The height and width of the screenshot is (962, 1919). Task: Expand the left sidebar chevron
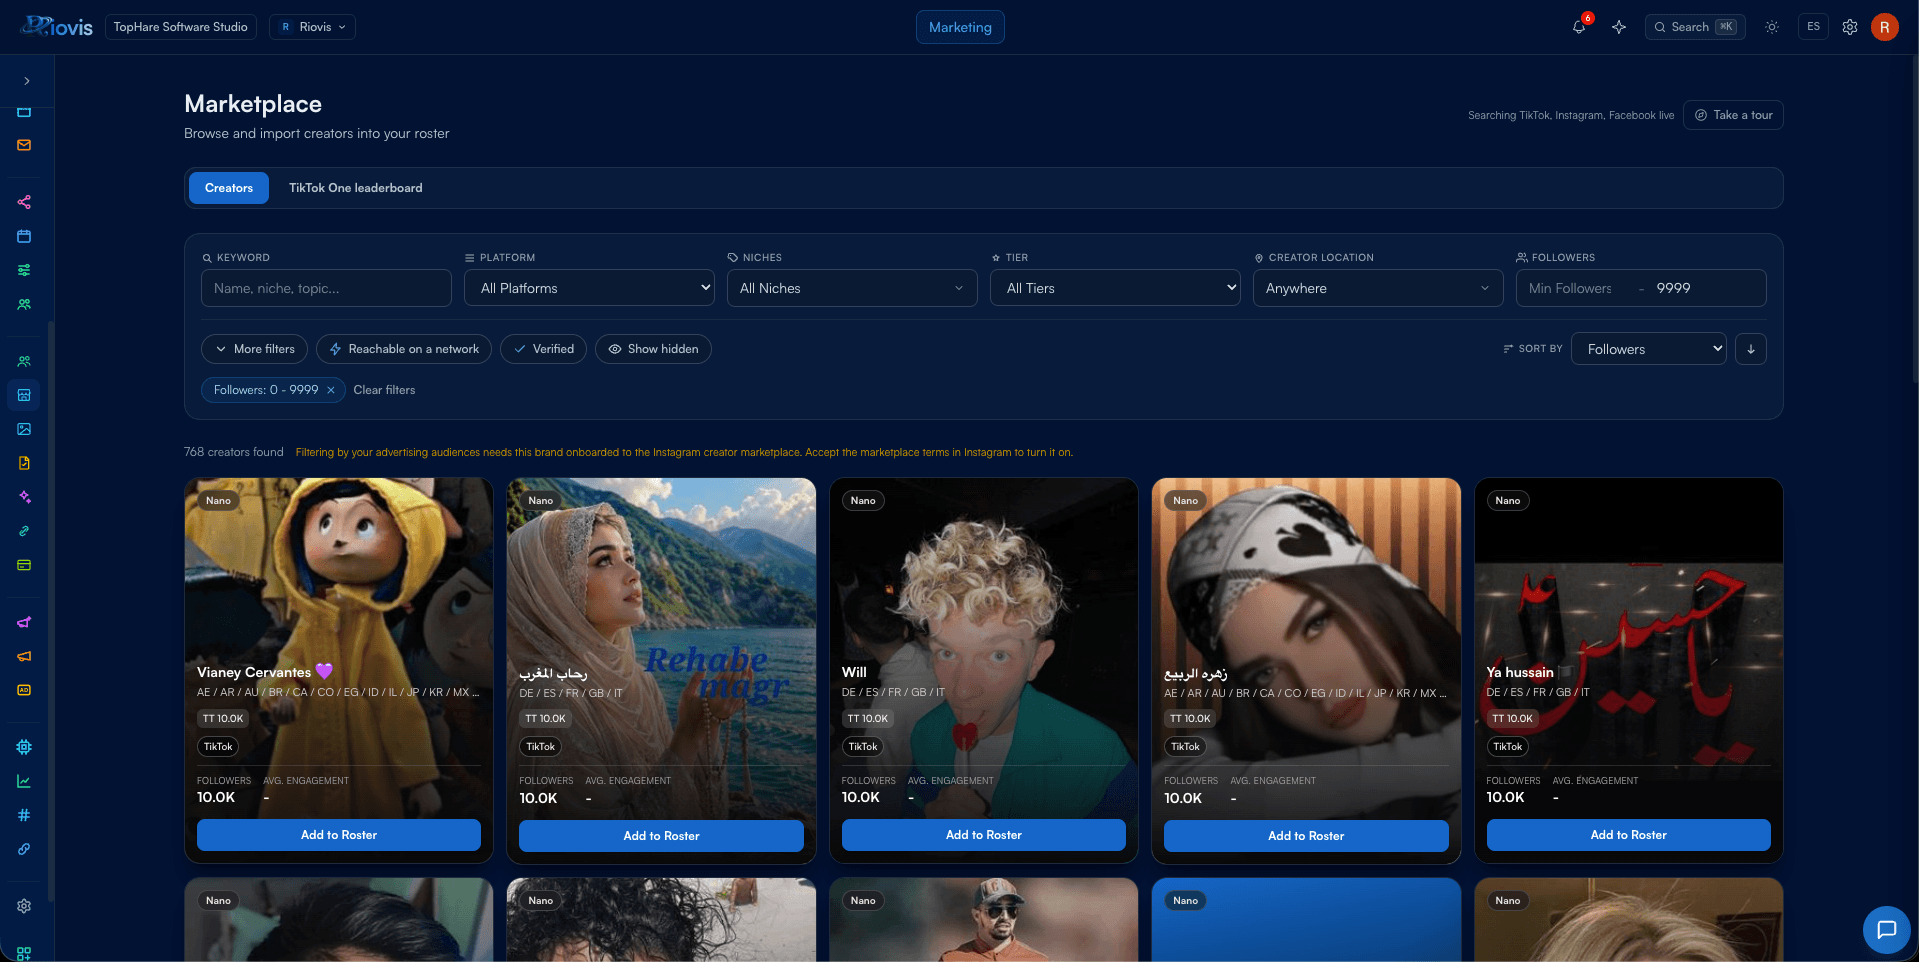[x=27, y=81]
